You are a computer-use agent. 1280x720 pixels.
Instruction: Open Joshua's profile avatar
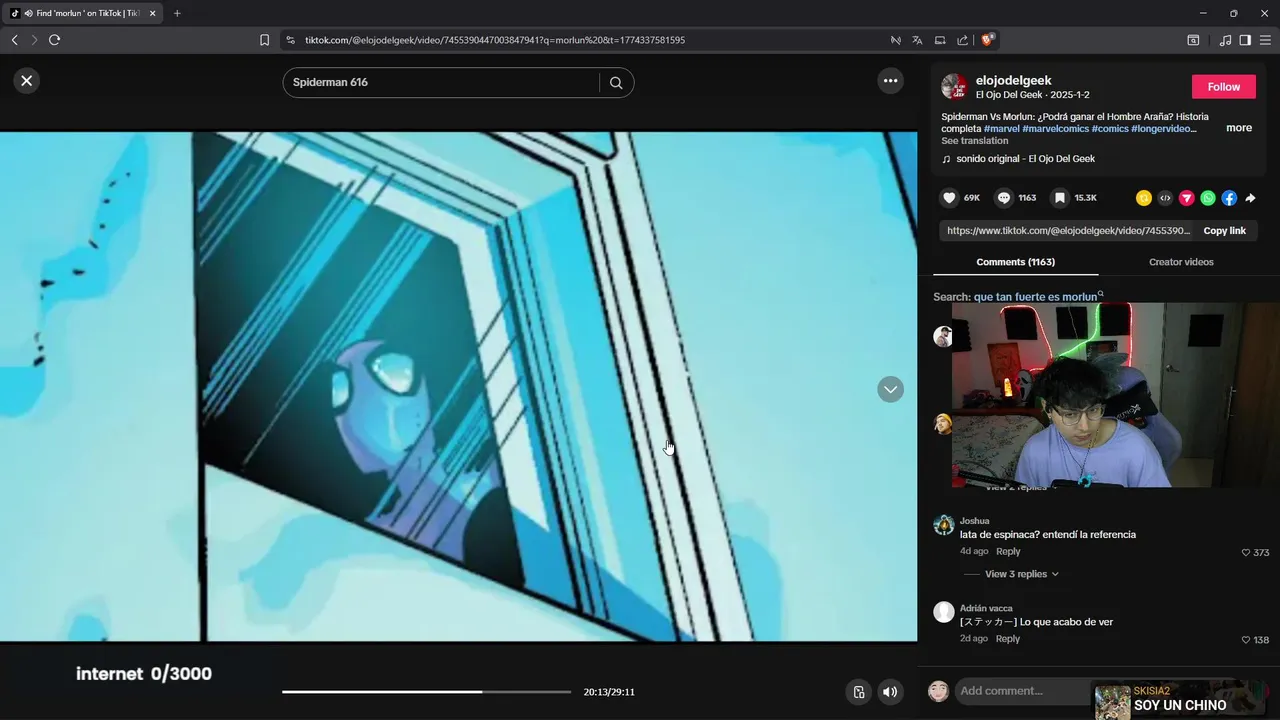[943, 525]
